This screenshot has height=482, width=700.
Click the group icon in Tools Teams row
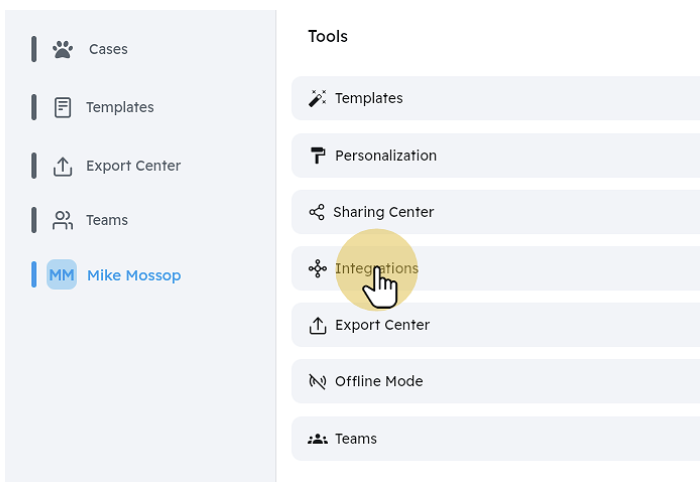tap(317, 439)
